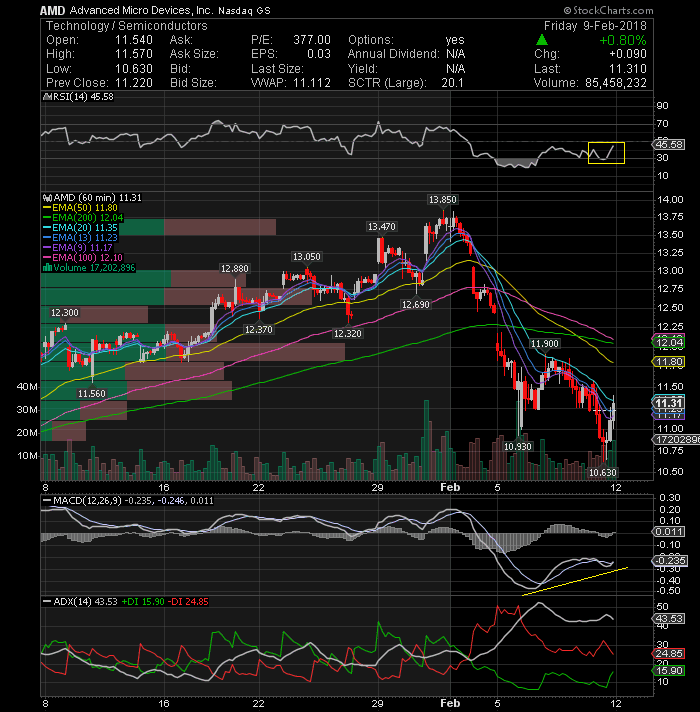Image resolution: width=700 pixels, height=712 pixels.
Task: Click the EMA(9) 11.17 legend entry
Action: (x=78, y=247)
